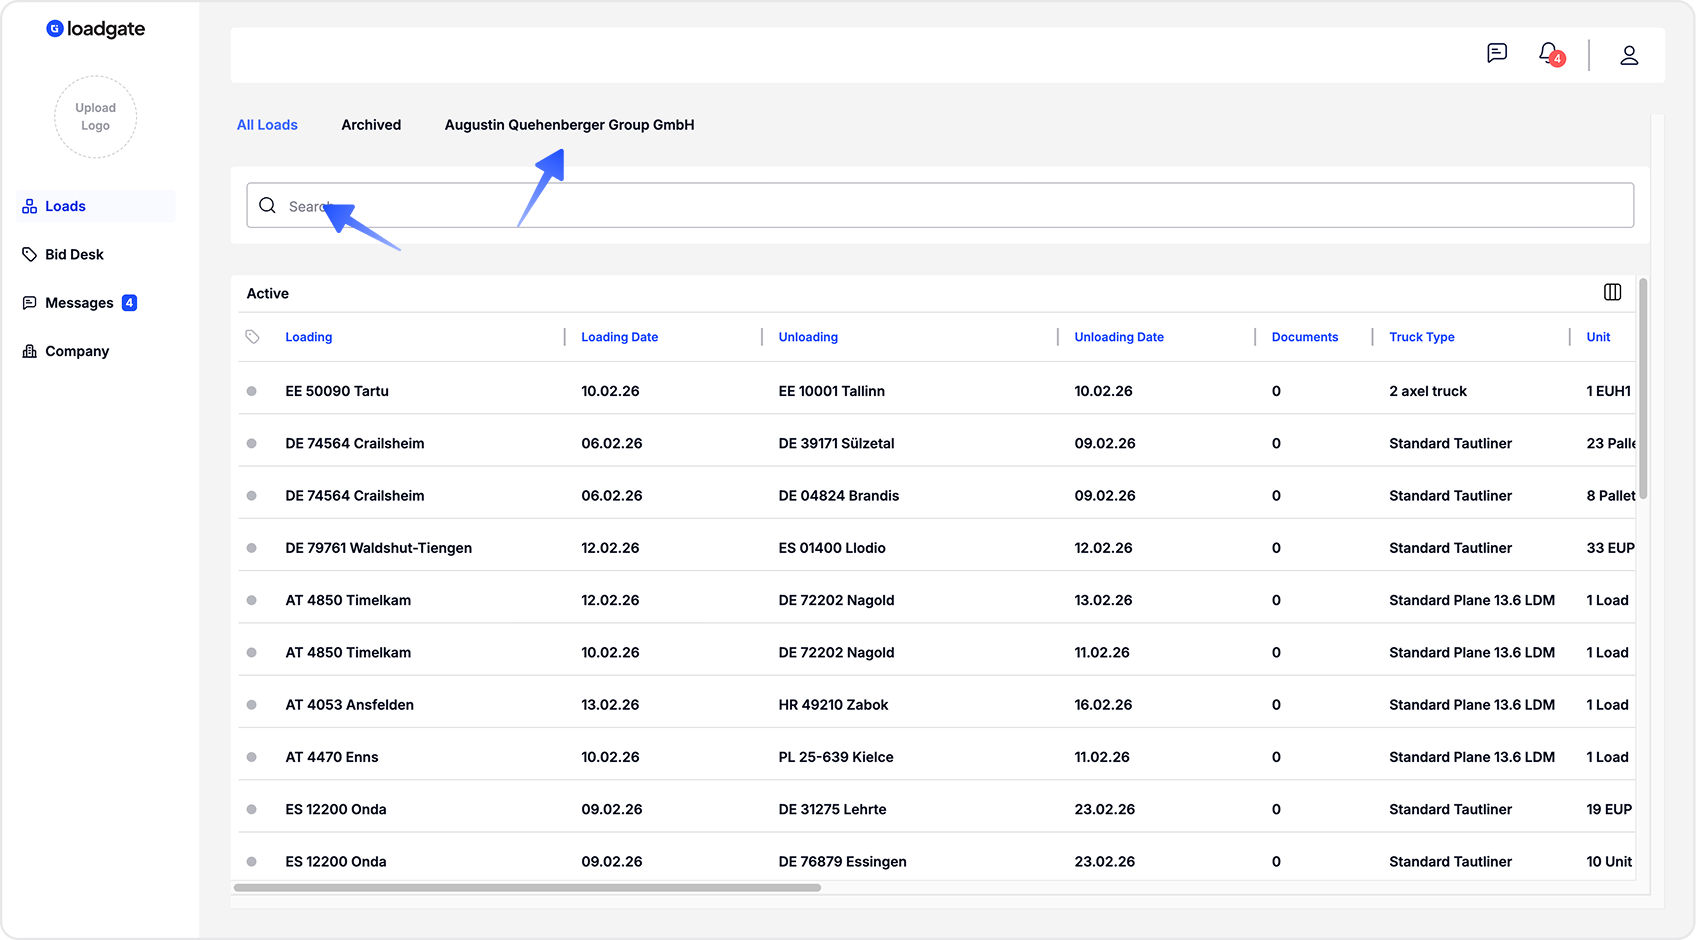Select the All Loads tab
The image size is (1696, 940).
267,125
